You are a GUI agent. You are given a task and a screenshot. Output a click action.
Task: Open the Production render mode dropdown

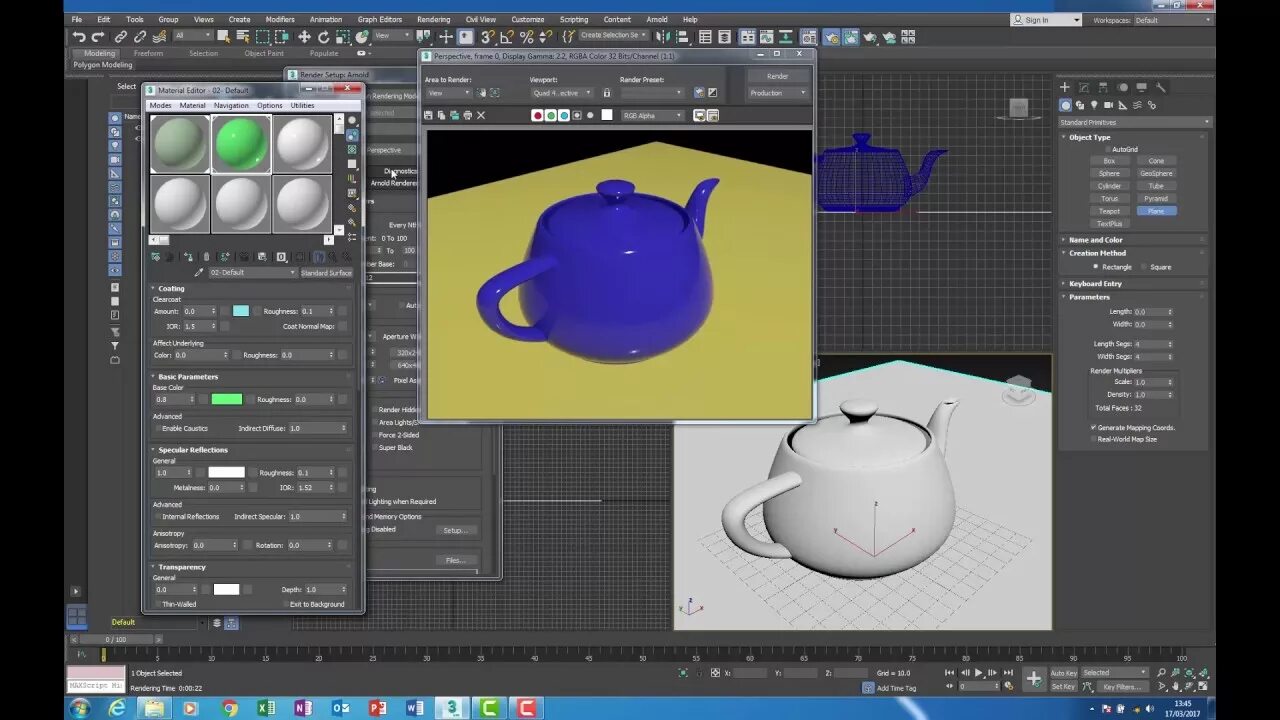pyautogui.click(x=777, y=93)
